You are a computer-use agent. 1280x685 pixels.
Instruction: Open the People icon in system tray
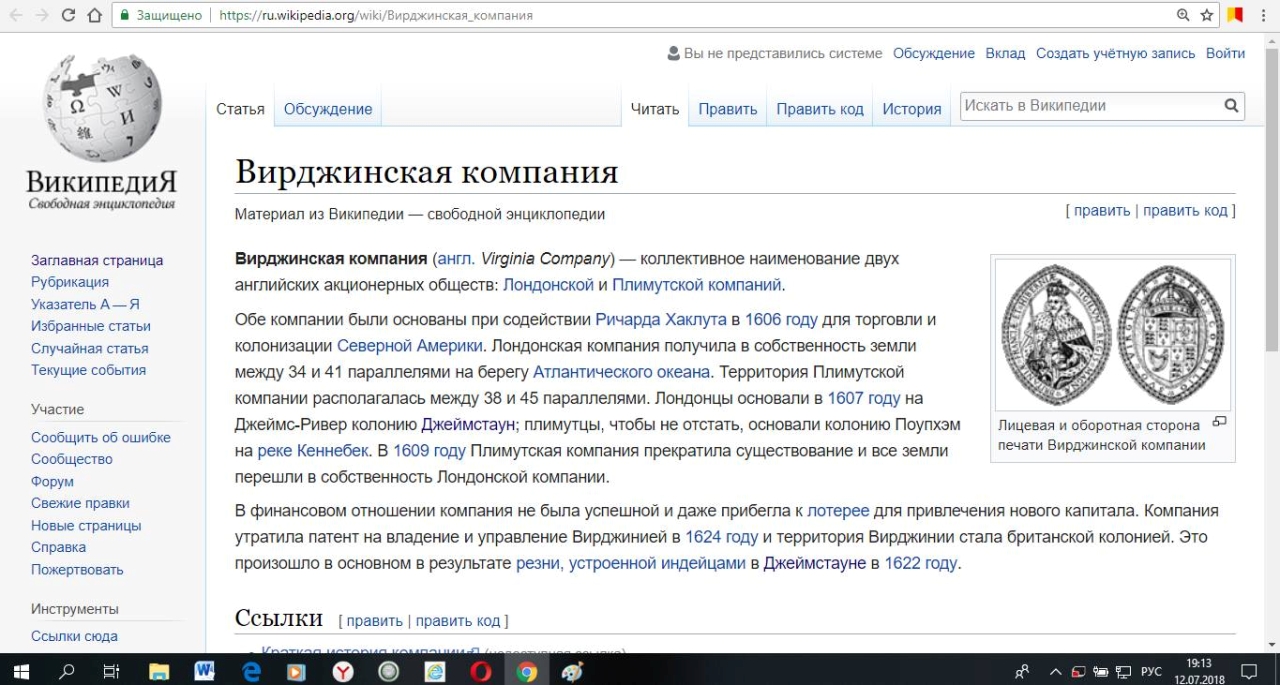1022,671
